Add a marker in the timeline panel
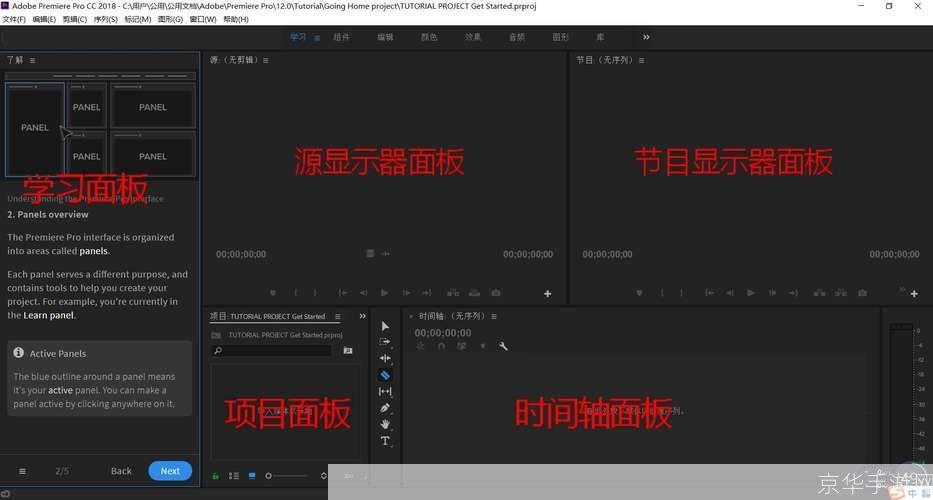 point(483,346)
